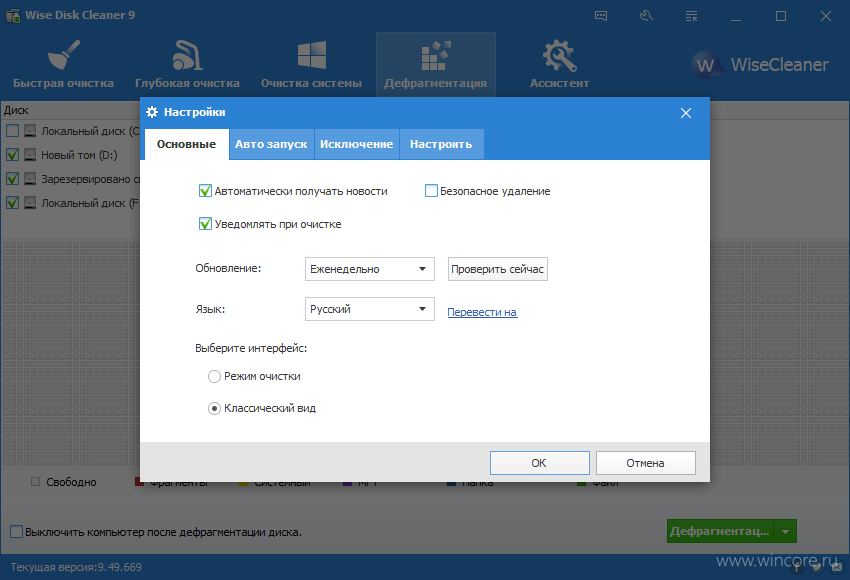Click the Wise Disk Cleaner app icon
The image size is (850, 580).
tap(13, 15)
